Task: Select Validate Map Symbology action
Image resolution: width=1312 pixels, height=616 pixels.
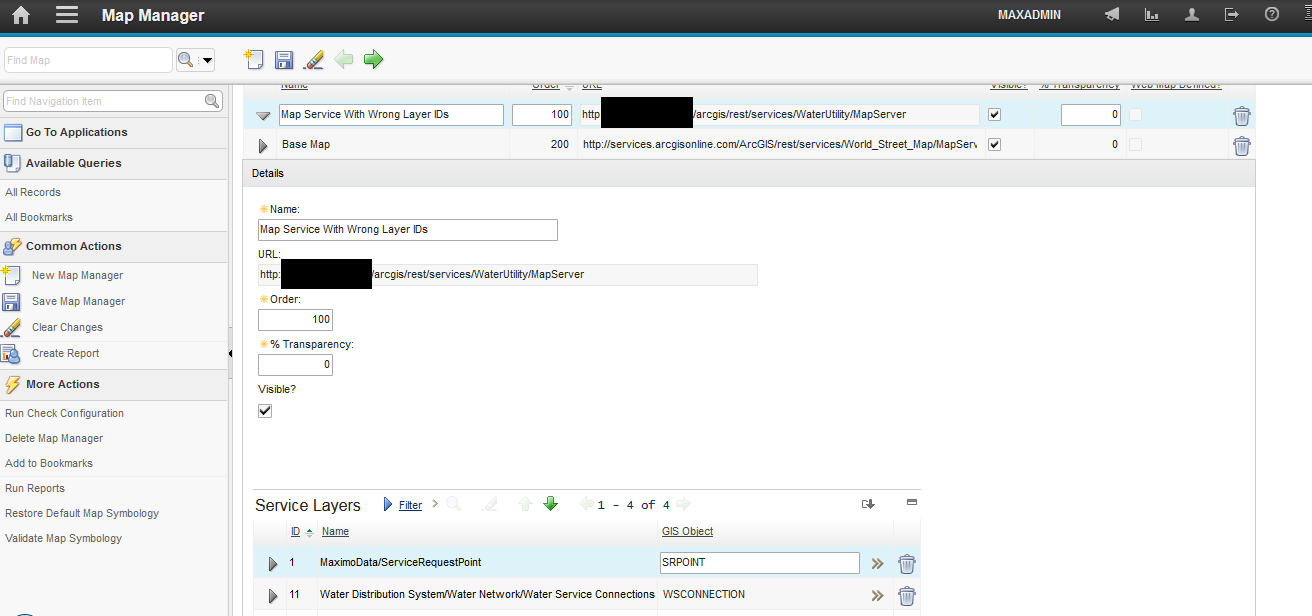Action: click(x=63, y=538)
